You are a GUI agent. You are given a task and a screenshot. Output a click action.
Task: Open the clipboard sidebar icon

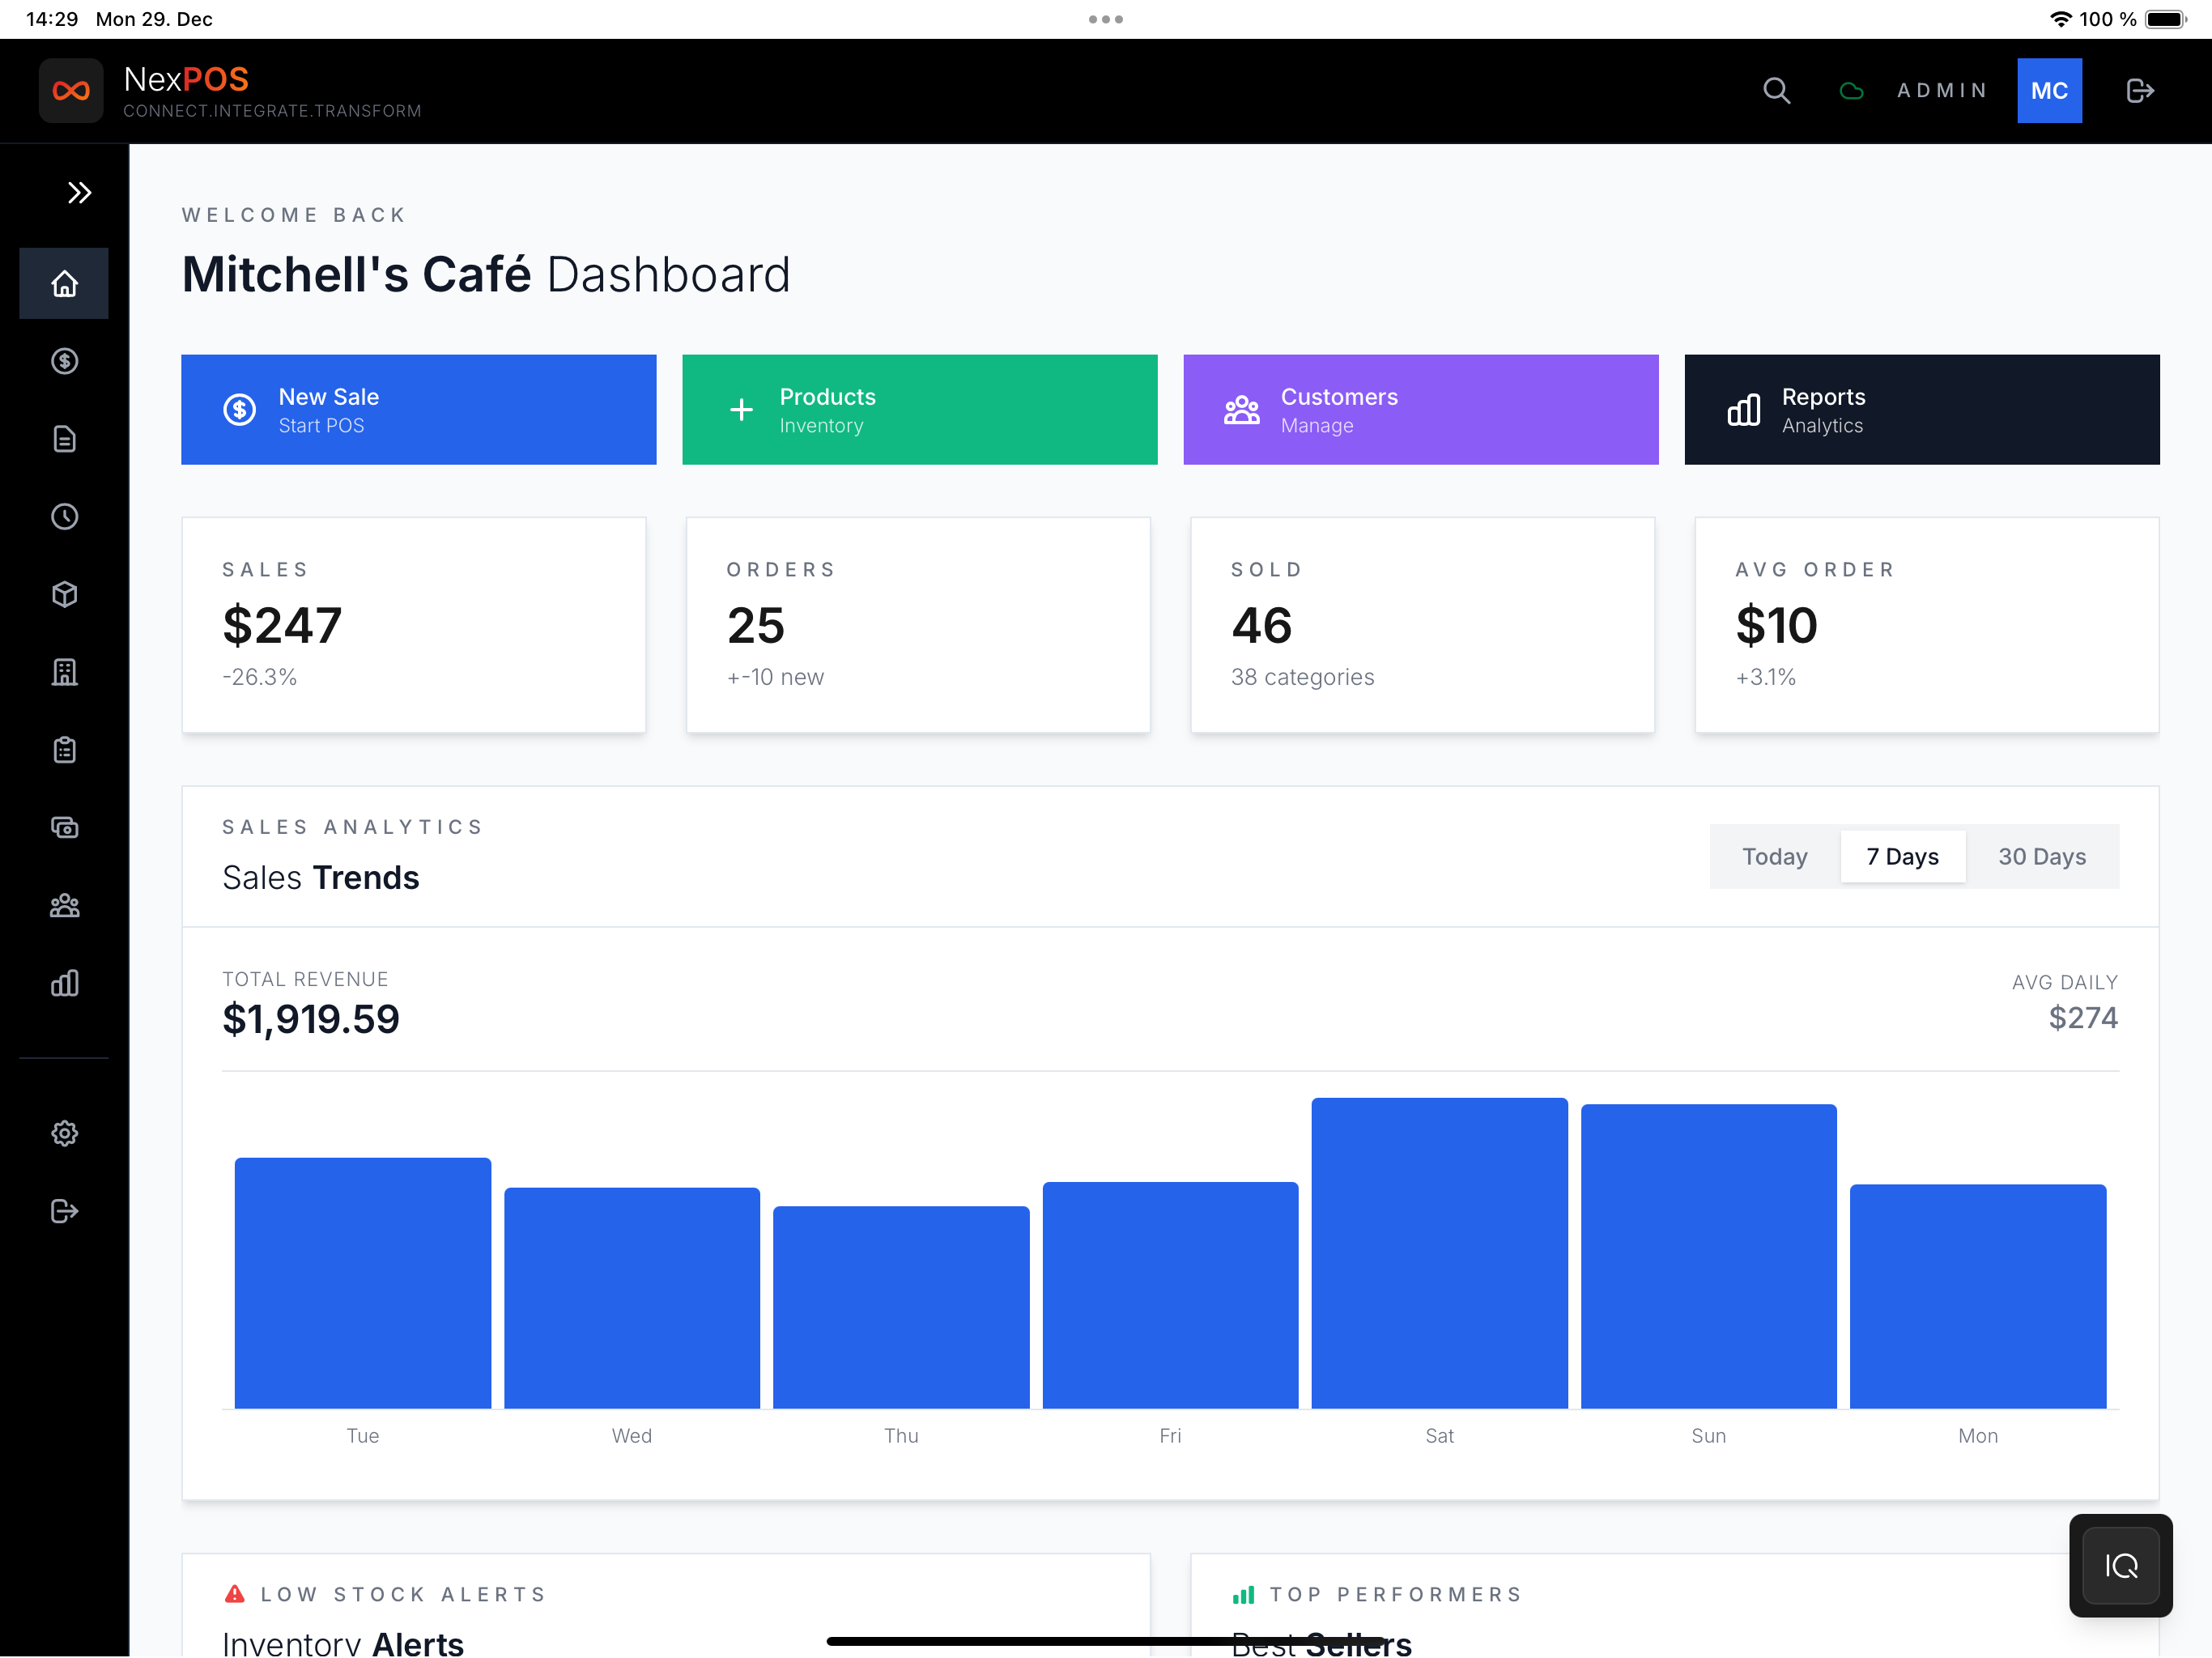(64, 750)
